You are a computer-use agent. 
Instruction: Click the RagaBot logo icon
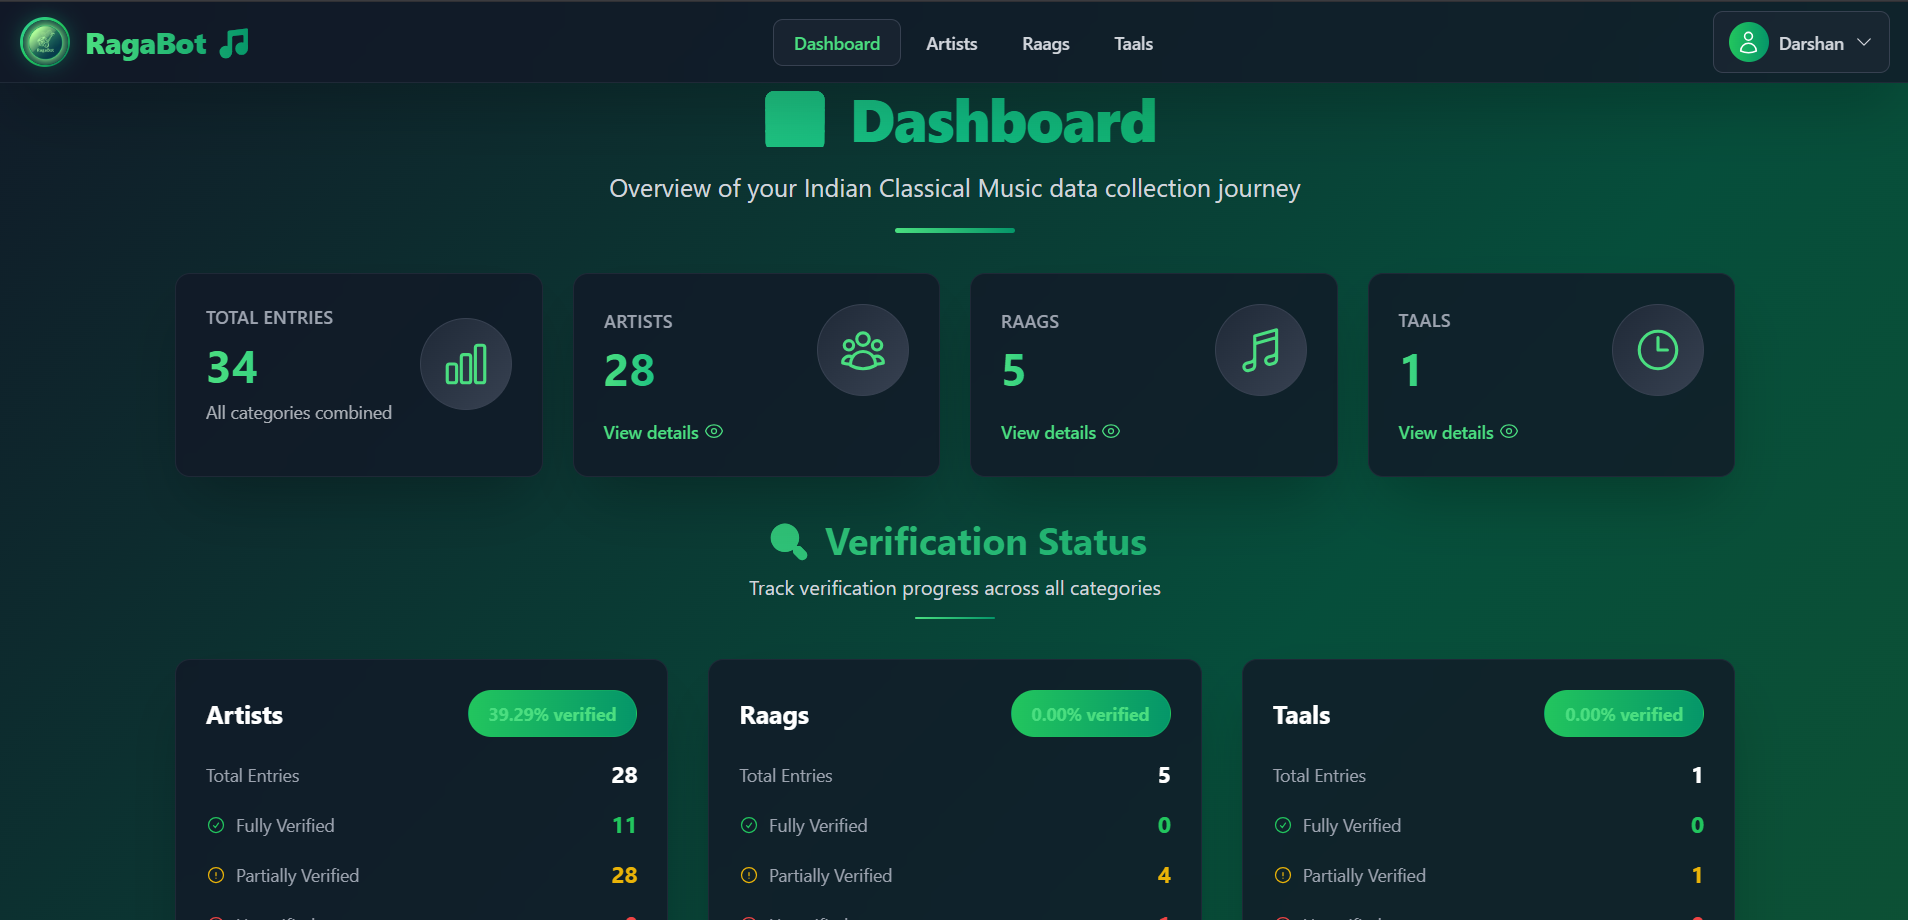click(x=44, y=42)
